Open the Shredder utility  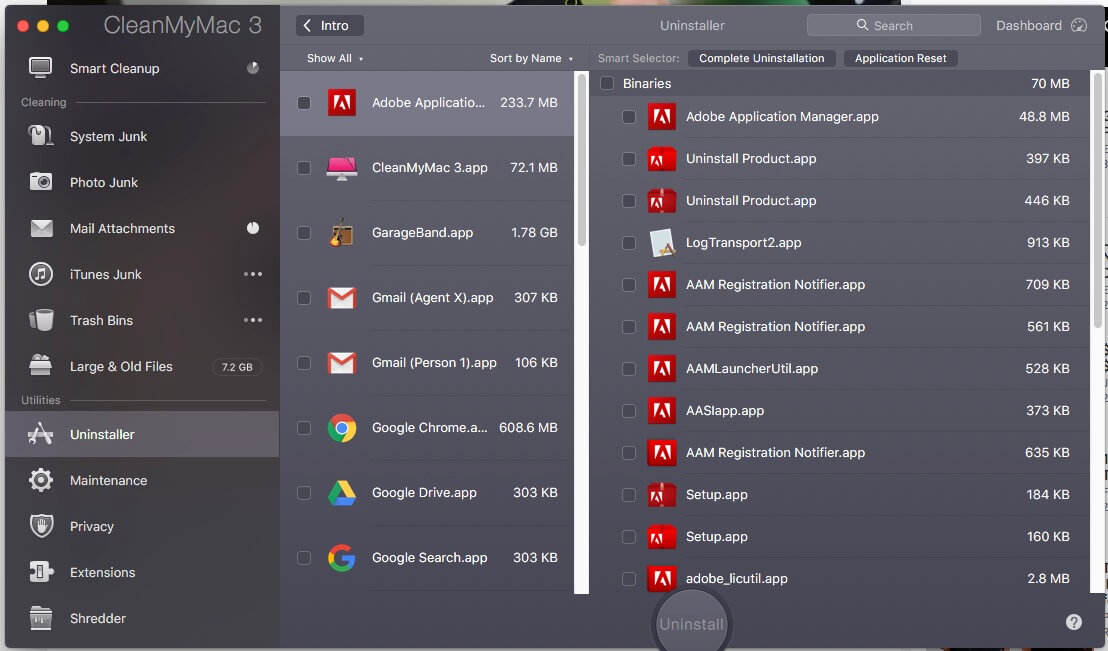point(141,618)
